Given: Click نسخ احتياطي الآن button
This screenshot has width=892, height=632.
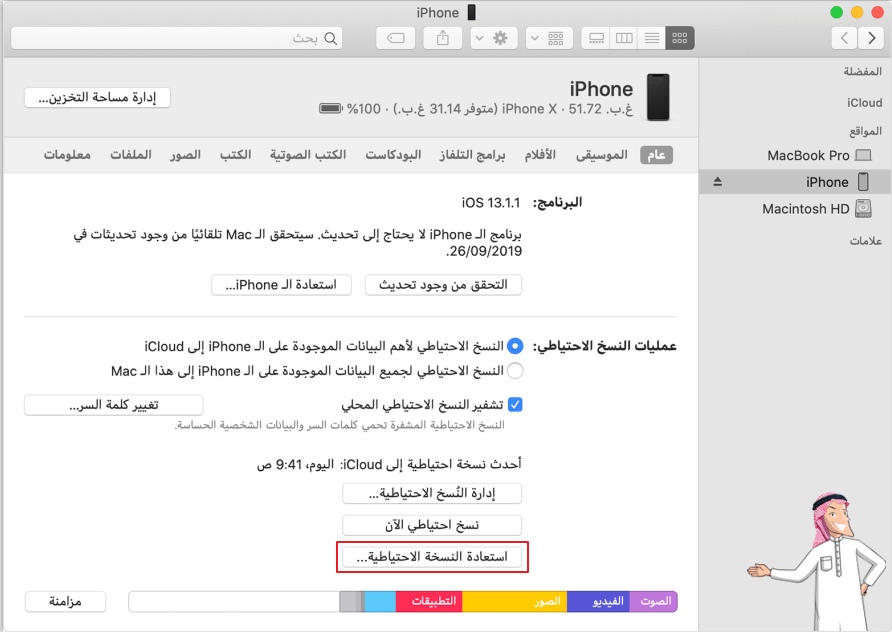Looking at the screenshot, I should [x=432, y=525].
